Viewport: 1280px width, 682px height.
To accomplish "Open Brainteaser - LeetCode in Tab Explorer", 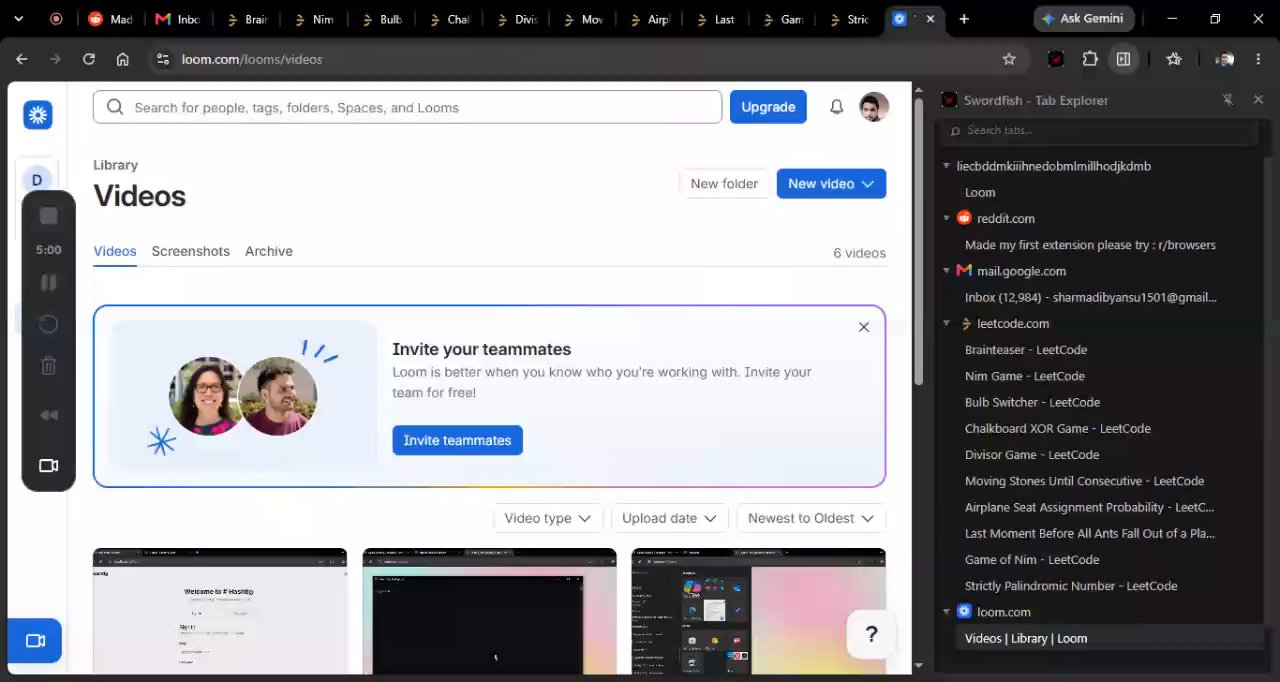I will 1026,350.
